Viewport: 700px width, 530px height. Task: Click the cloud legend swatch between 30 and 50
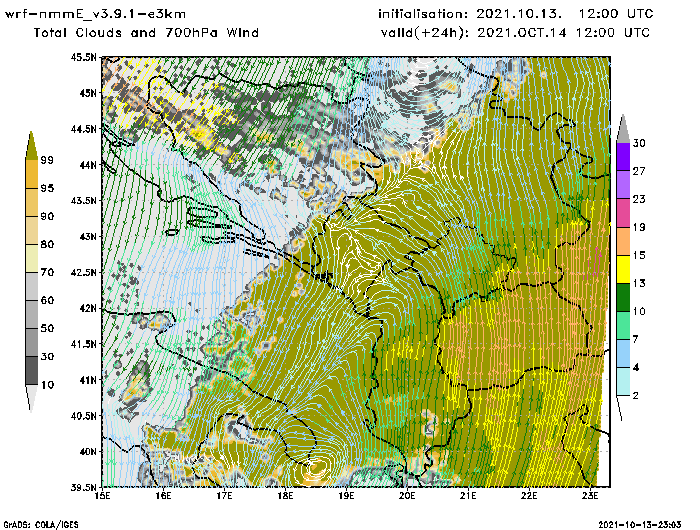click(x=32, y=342)
